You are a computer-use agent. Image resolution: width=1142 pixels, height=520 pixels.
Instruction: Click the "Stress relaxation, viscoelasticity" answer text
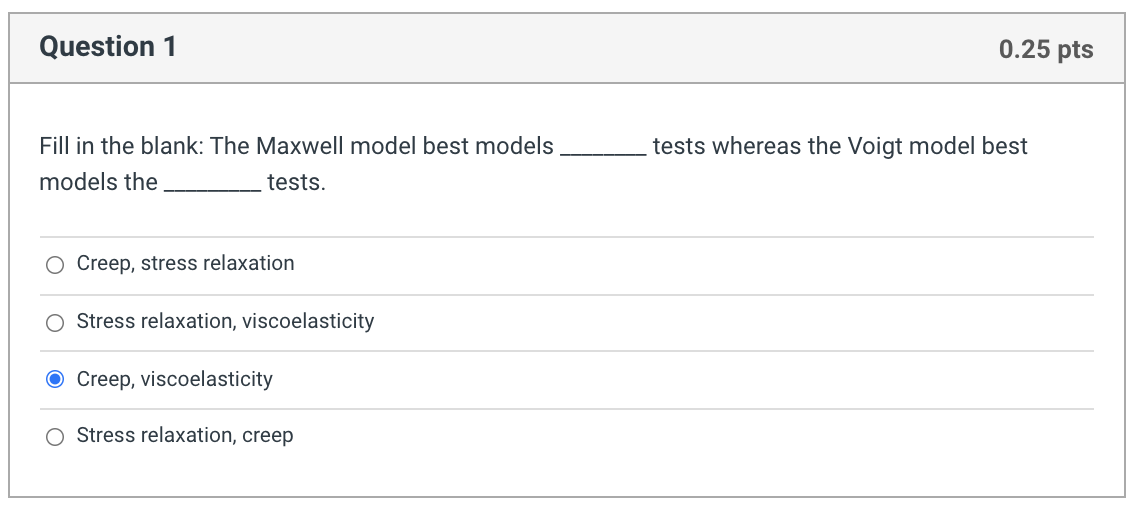click(x=225, y=321)
